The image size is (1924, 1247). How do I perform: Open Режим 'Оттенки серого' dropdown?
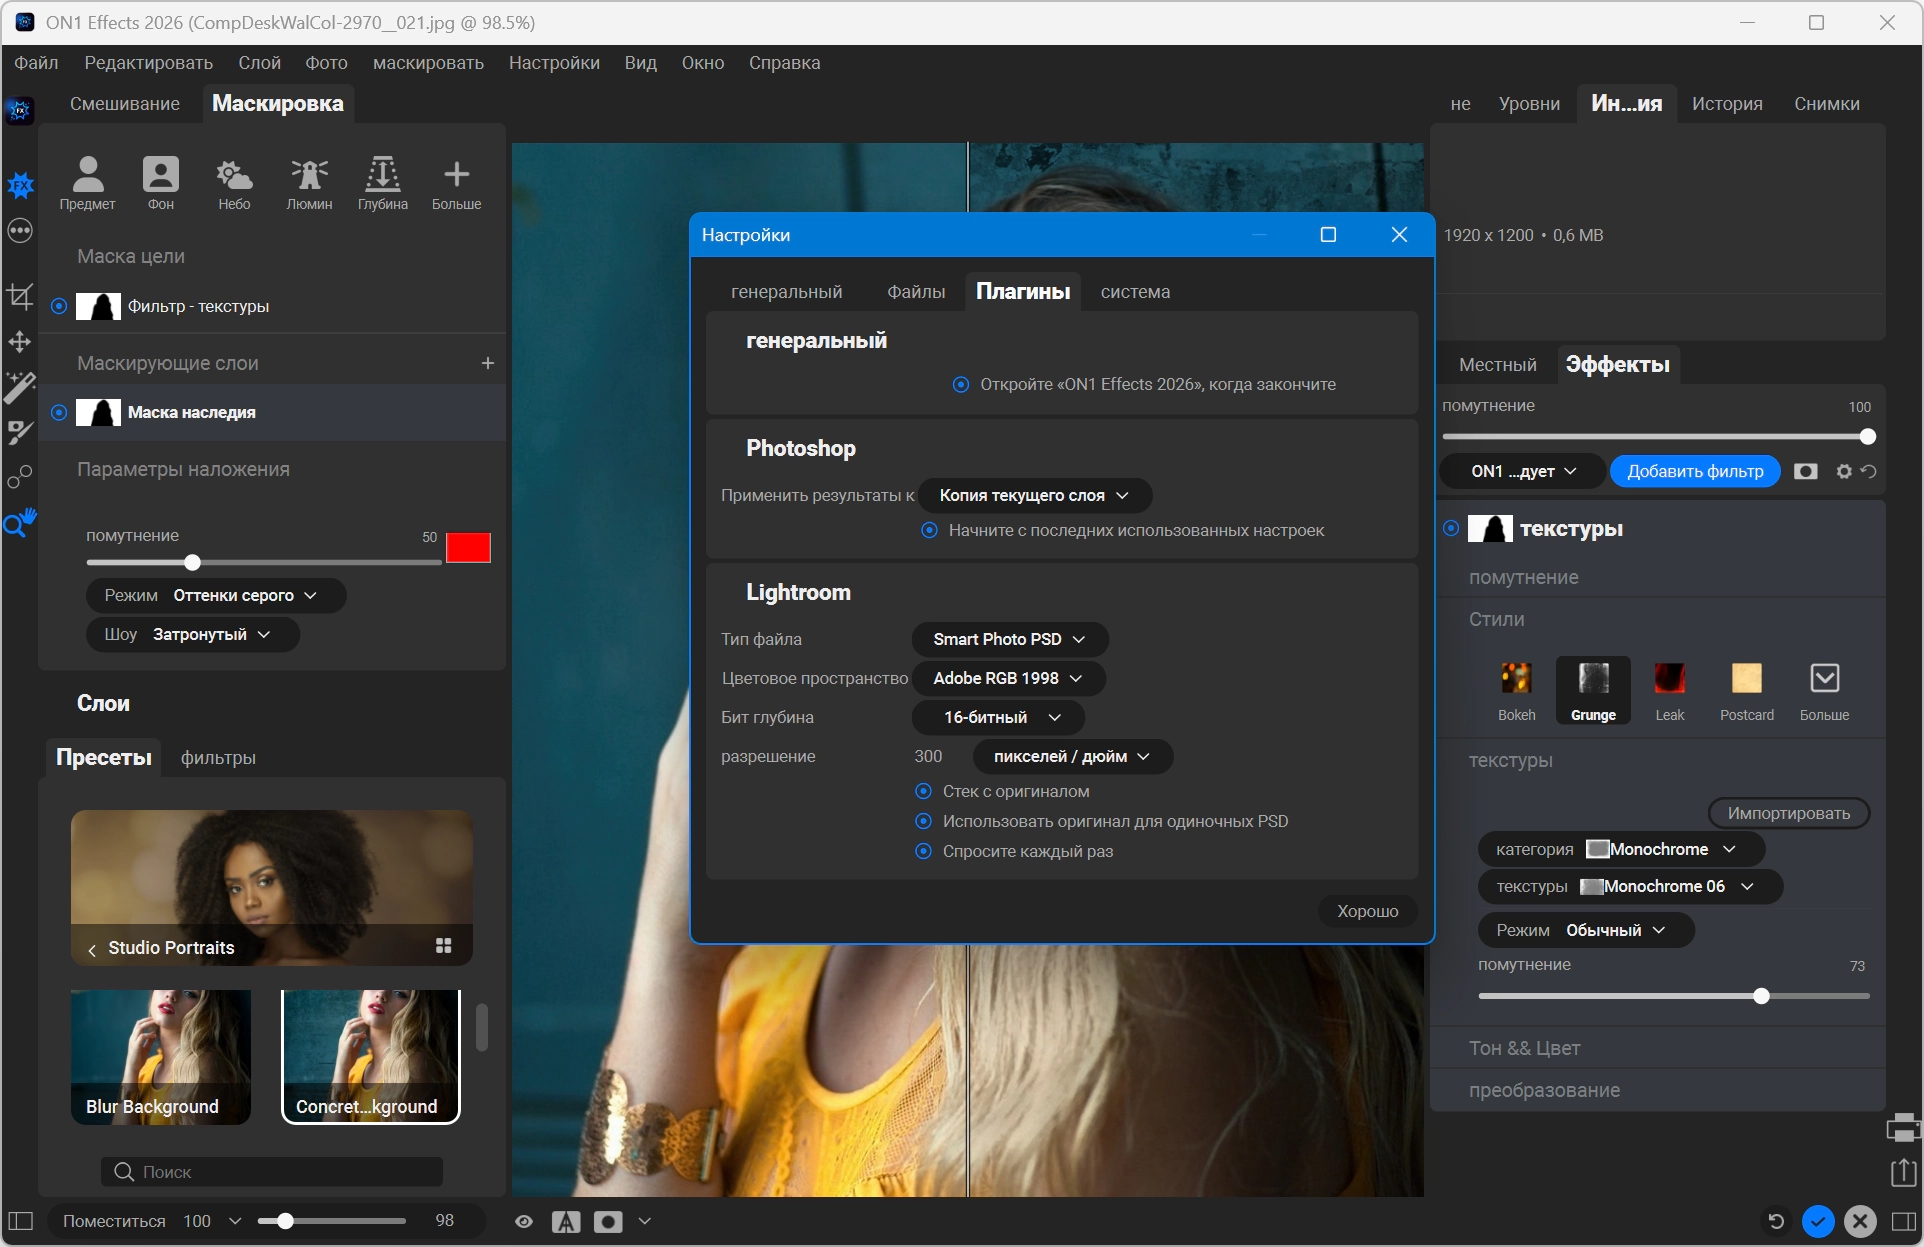click(x=216, y=596)
